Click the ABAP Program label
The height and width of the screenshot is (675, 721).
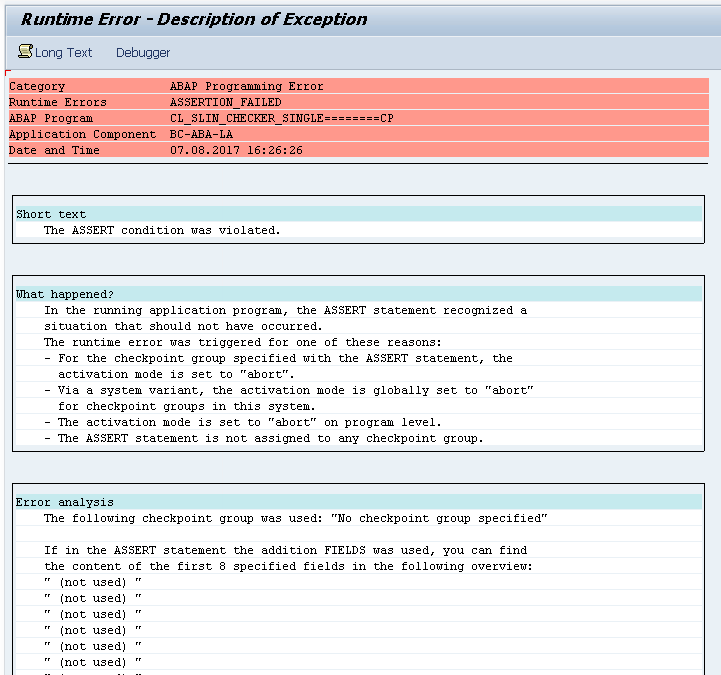[x=51, y=118]
